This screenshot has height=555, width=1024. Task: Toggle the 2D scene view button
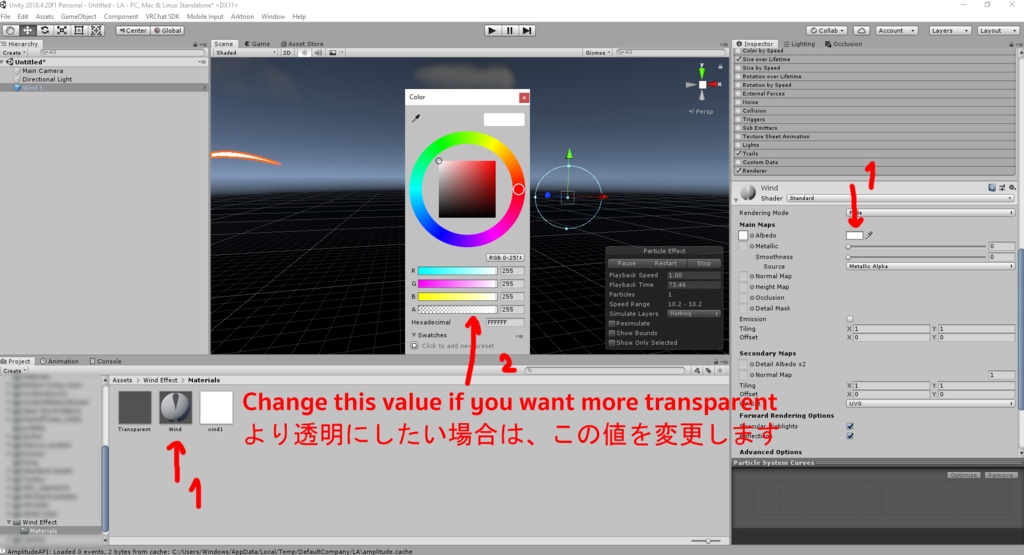pyautogui.click(x=287, y=52)
